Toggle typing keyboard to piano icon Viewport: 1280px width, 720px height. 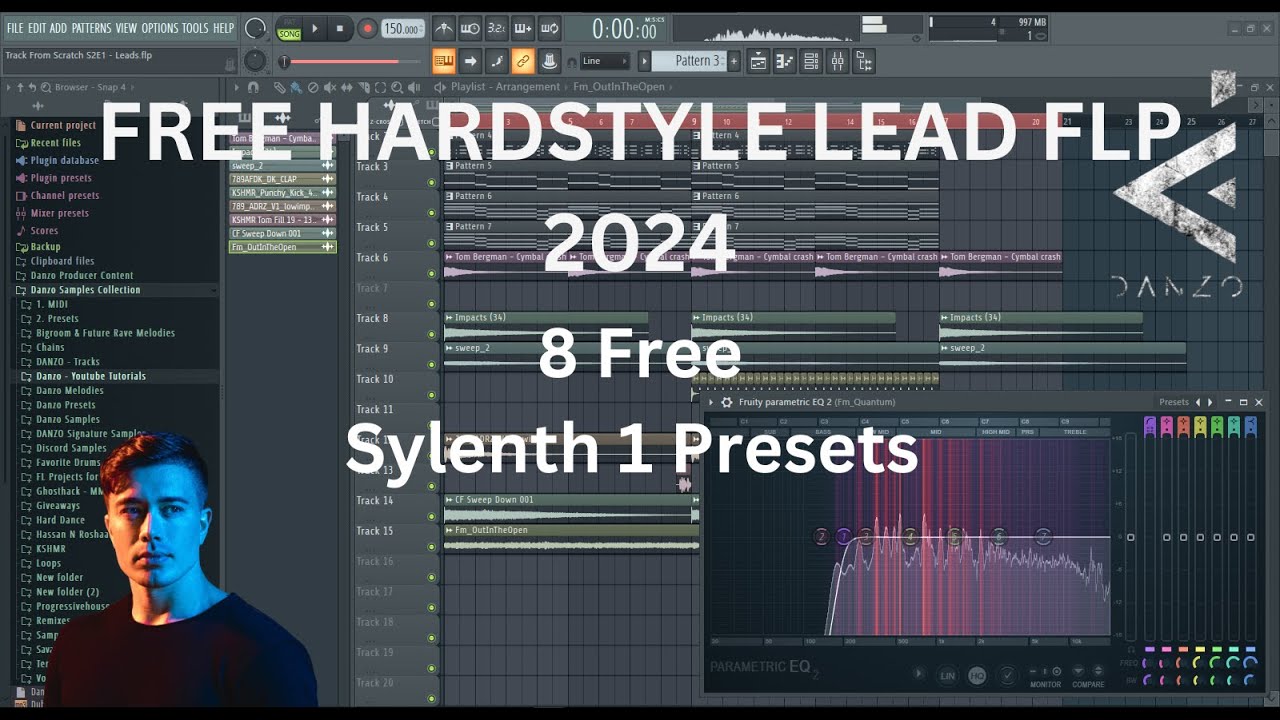click(444, 61)
